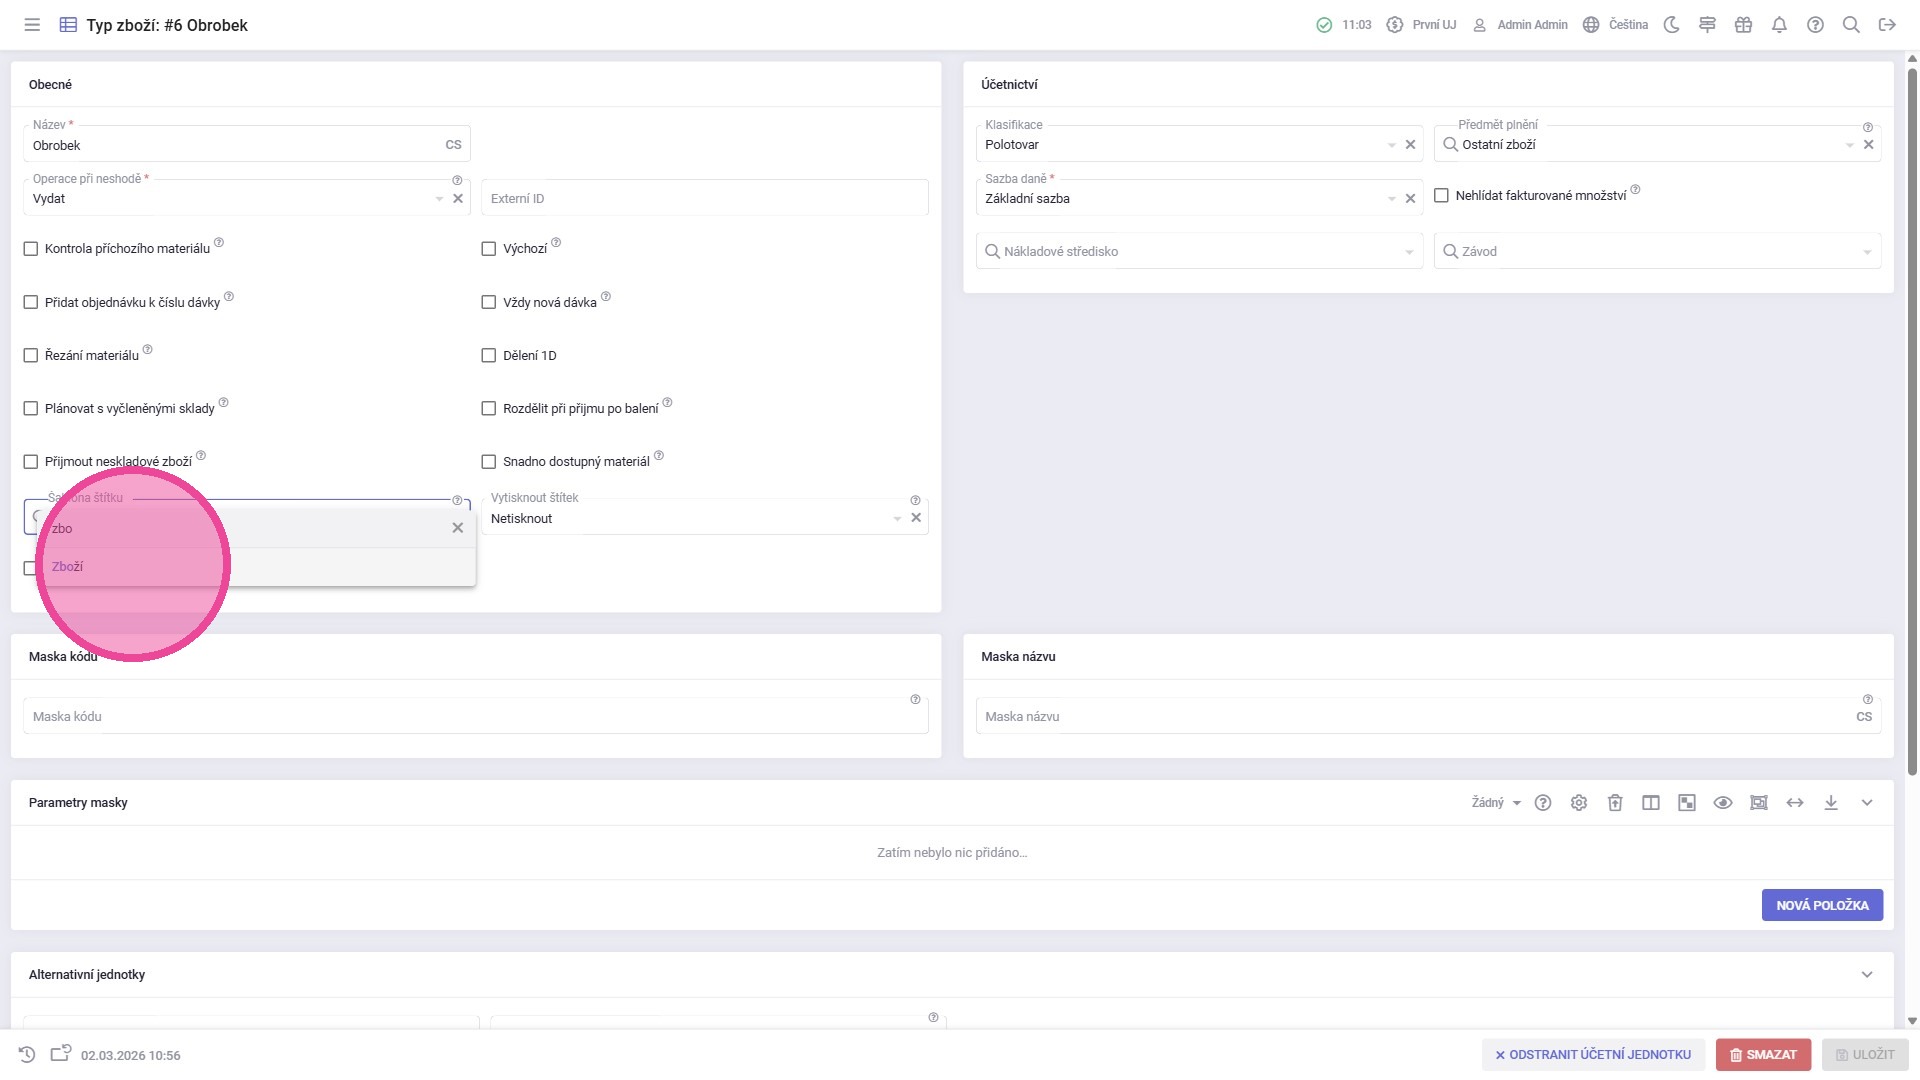
Task: Open the gift icon in top bar
Action: pos(1743,25)
